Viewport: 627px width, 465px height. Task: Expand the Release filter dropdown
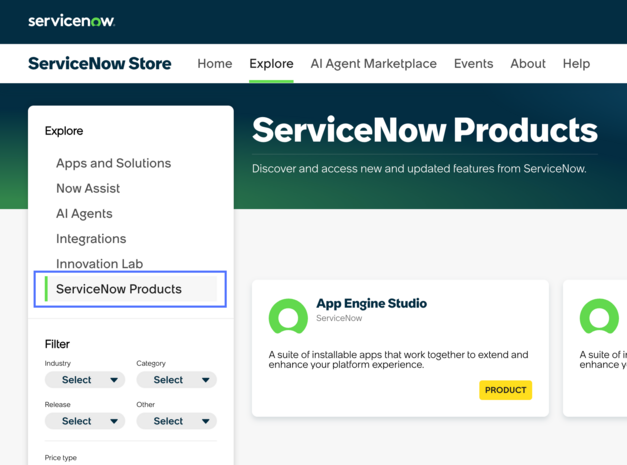click(85, 421)
